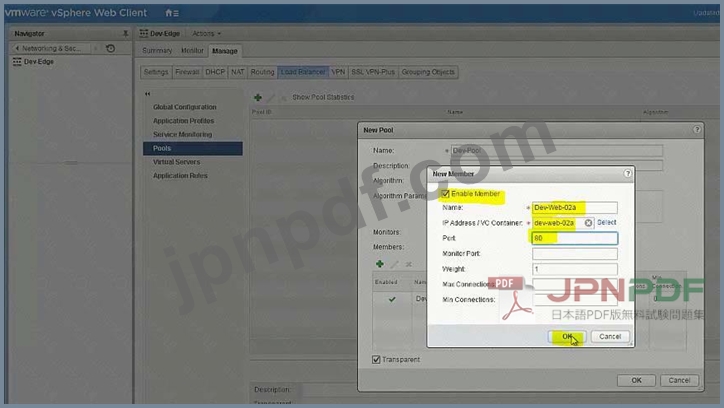Image resolution: width=724 pixels, height=408 pixels.
Task: Confirm New Member with OK
Action: (x=567, y=336)
